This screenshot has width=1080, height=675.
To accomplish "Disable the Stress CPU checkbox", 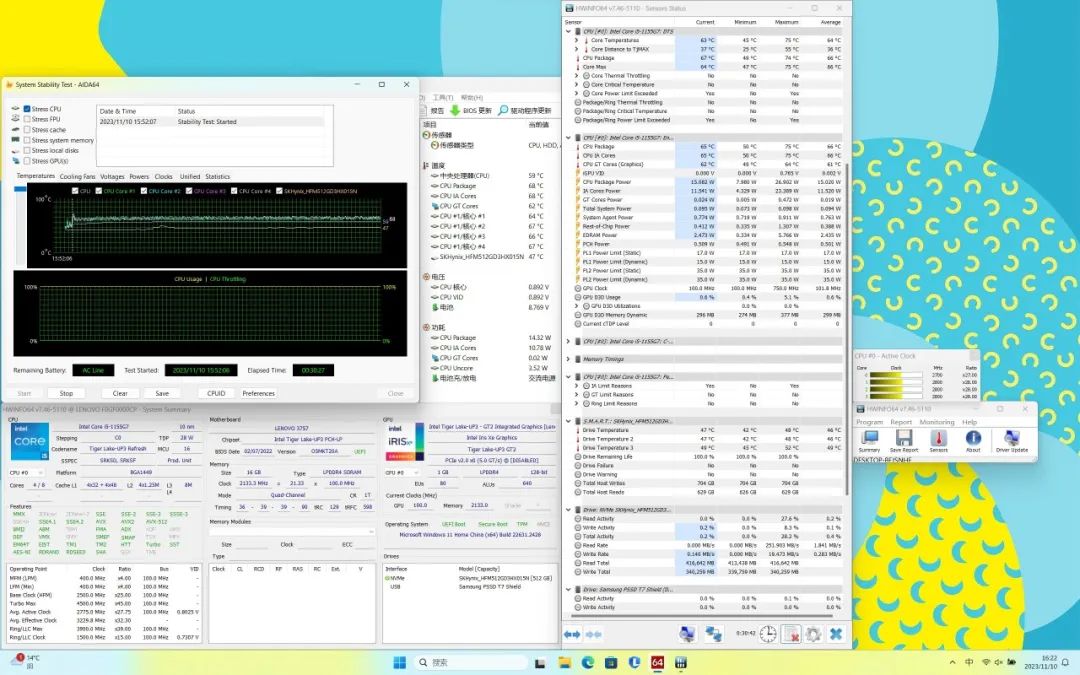I will [27, 109].
